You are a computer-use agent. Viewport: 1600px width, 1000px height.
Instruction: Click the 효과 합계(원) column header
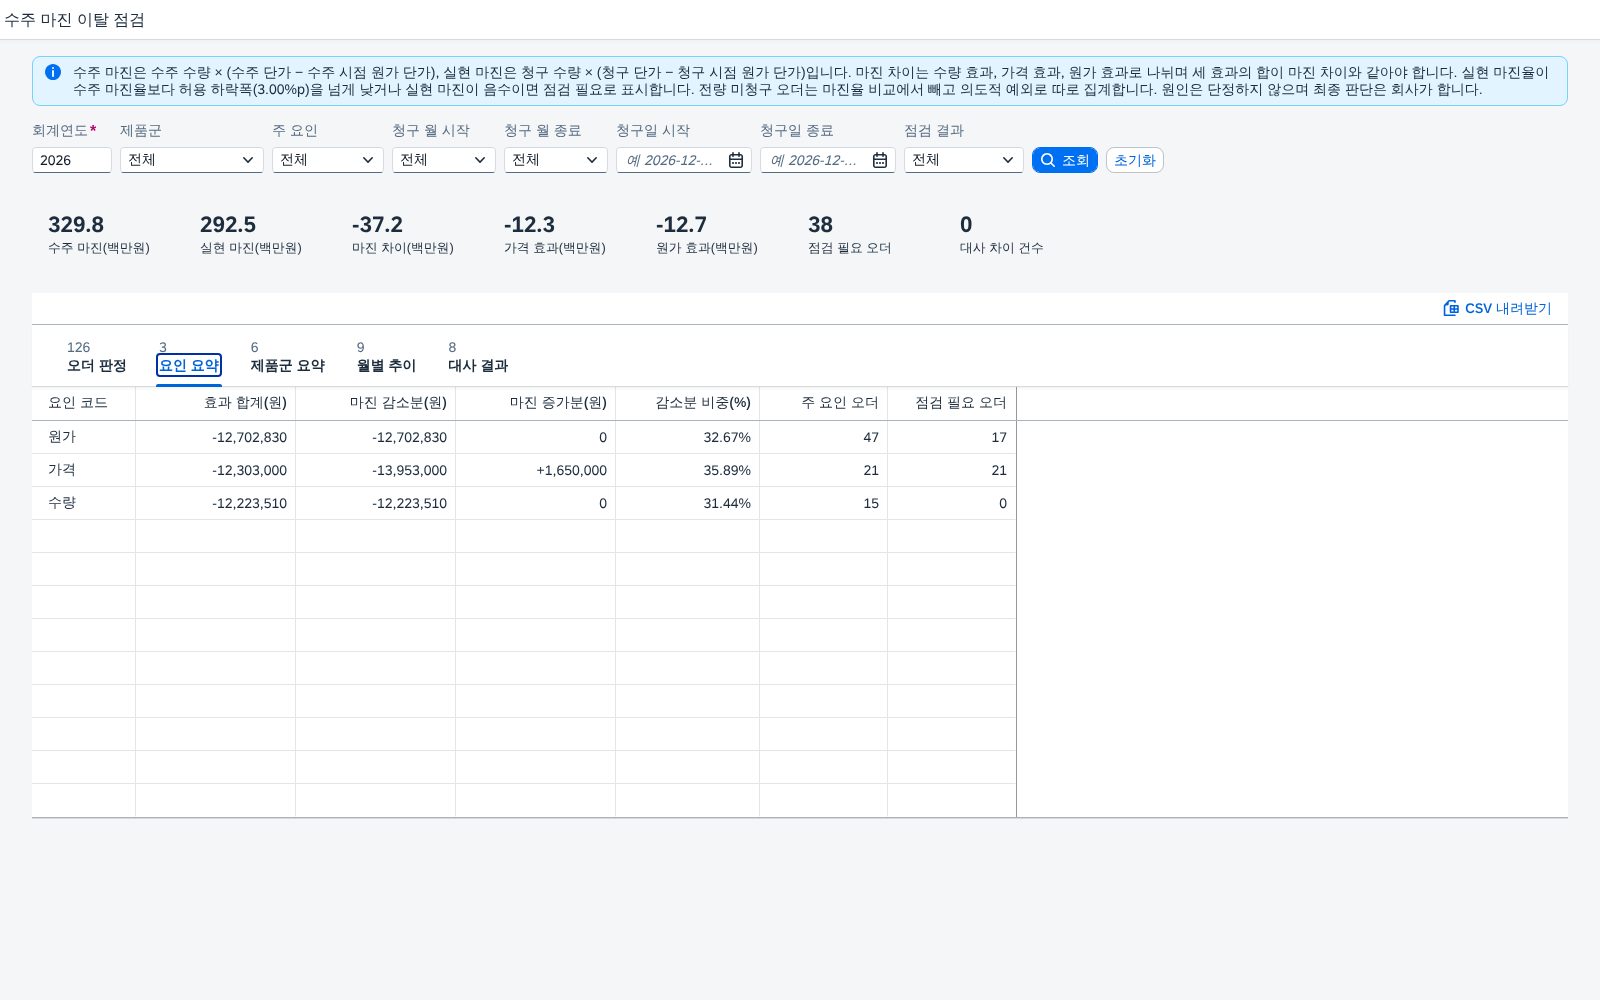[216, 403]
